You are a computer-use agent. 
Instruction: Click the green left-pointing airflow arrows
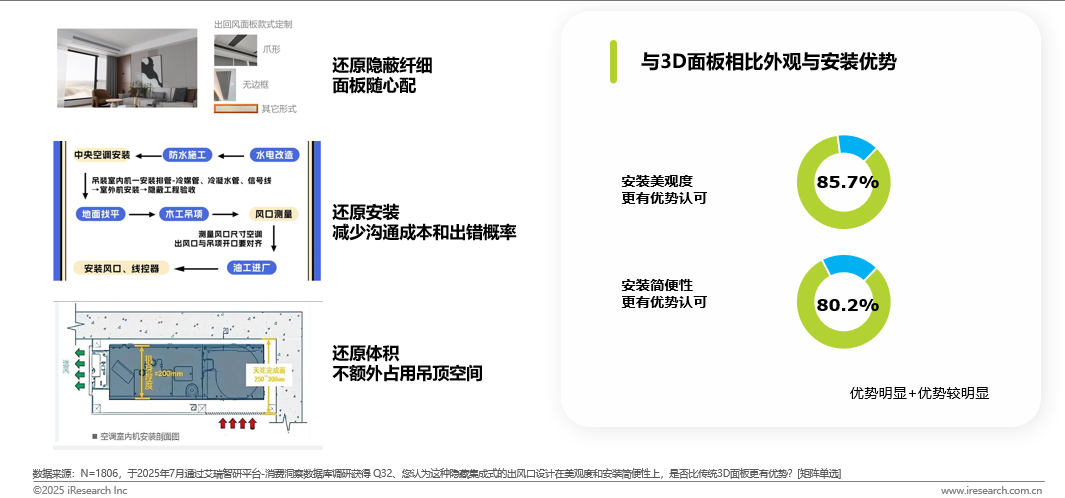(x=80, y=370)
